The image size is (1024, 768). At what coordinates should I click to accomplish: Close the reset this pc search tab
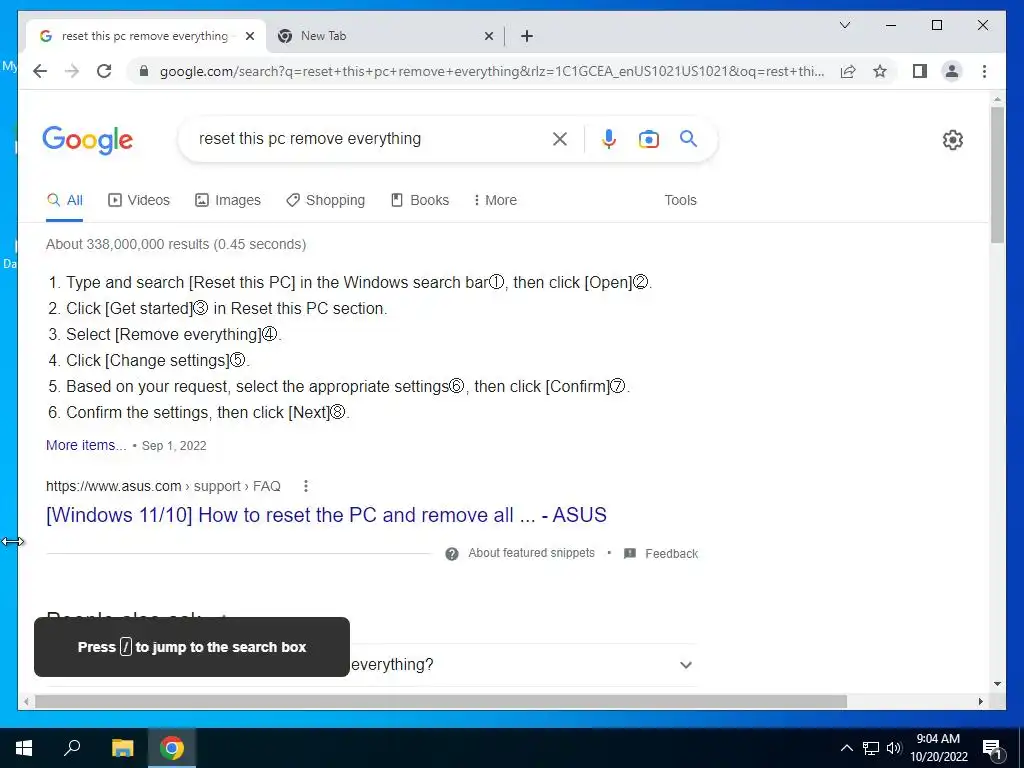click(249, 37)
